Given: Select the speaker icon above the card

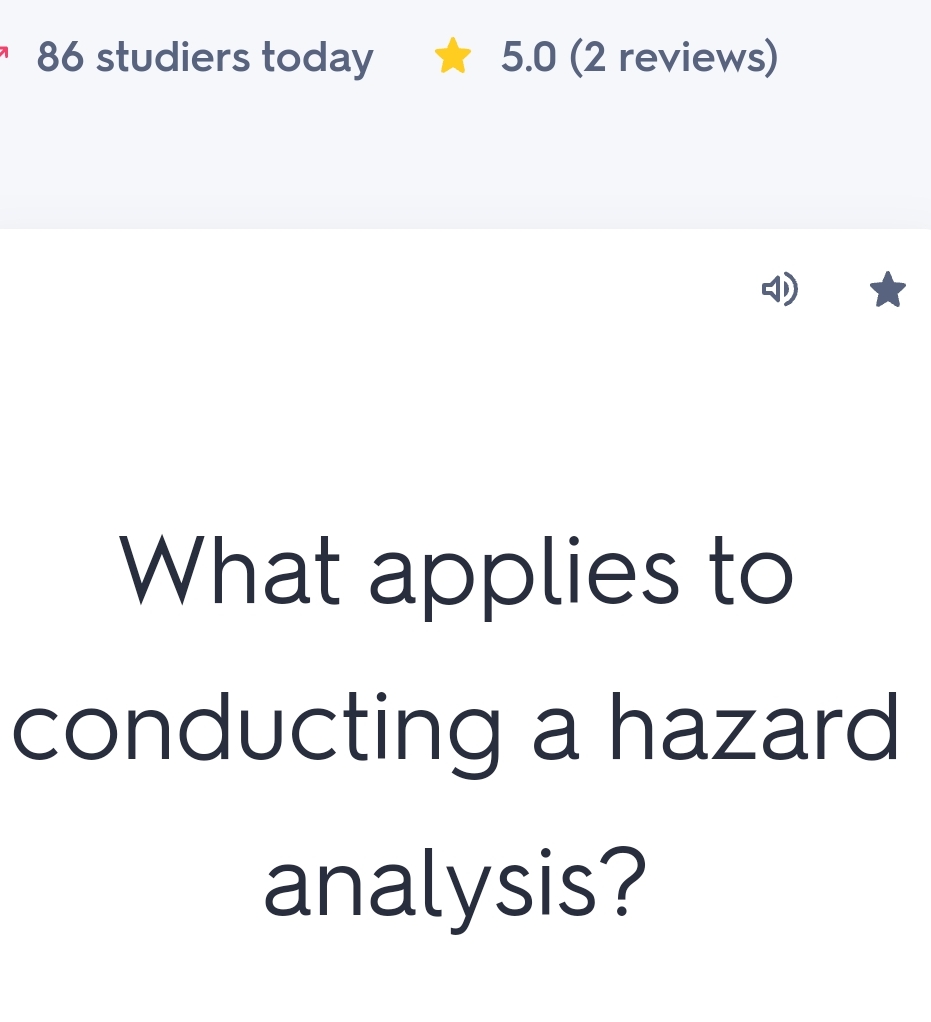Looking at the screenshot, I should 780,290.
